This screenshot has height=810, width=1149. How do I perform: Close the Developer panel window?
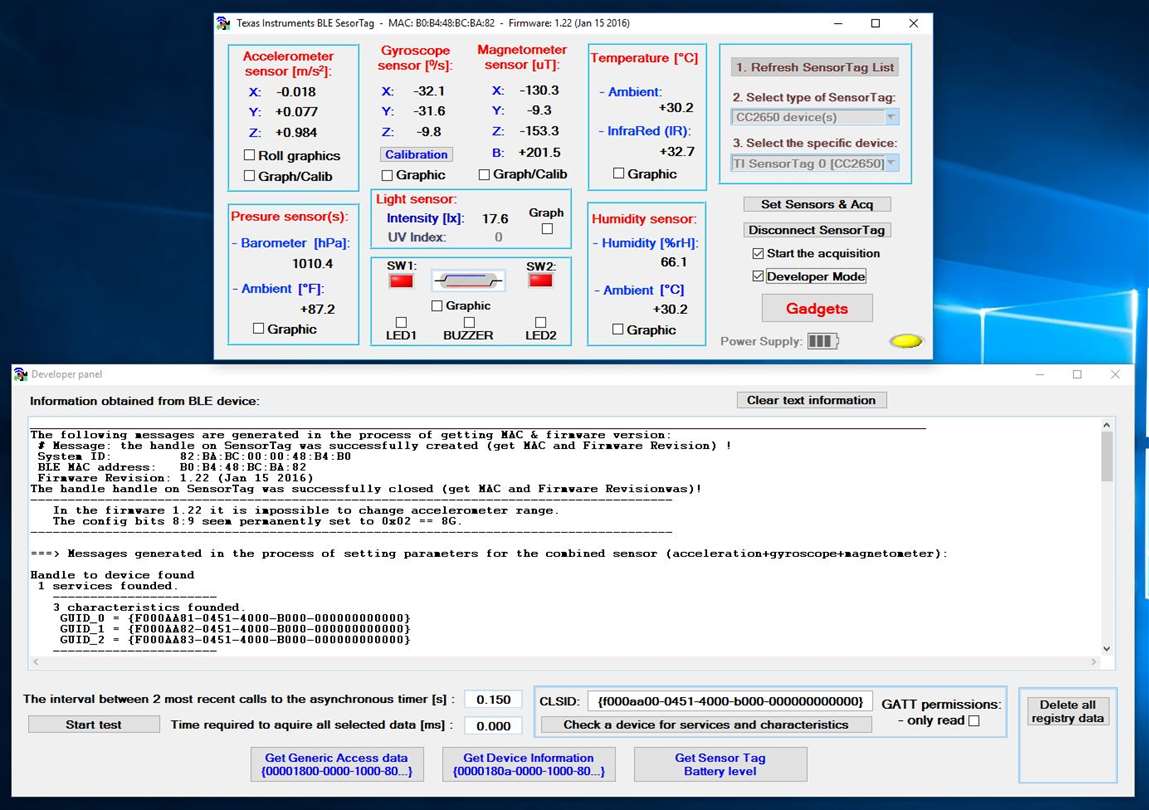(1115, 375)
